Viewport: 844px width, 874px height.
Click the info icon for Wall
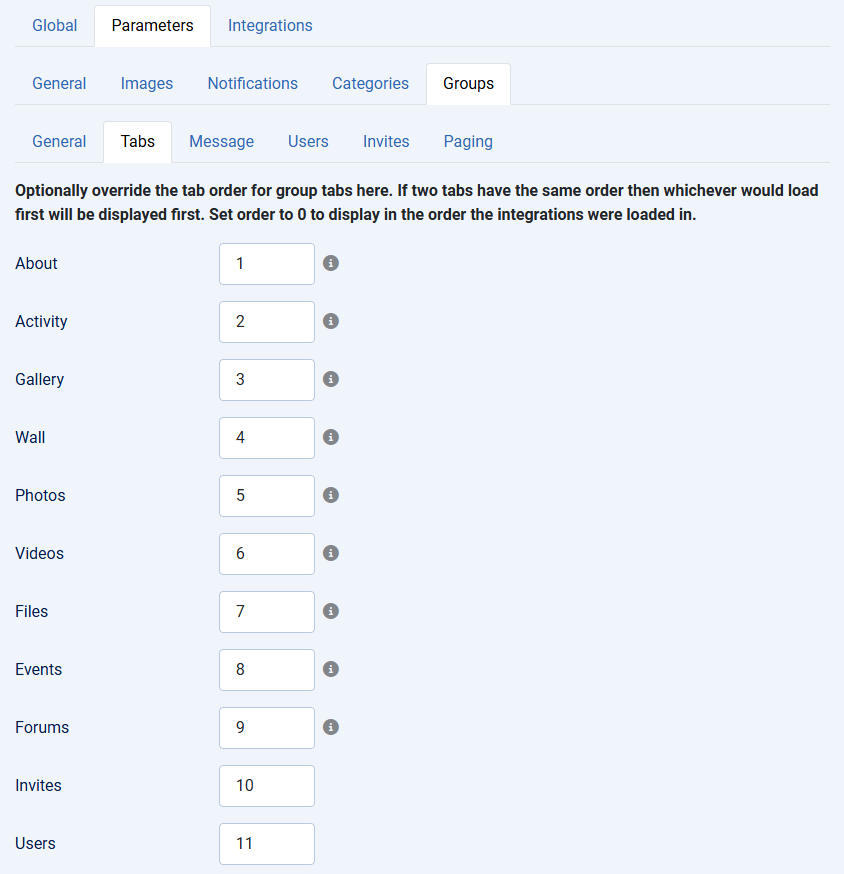331,437
